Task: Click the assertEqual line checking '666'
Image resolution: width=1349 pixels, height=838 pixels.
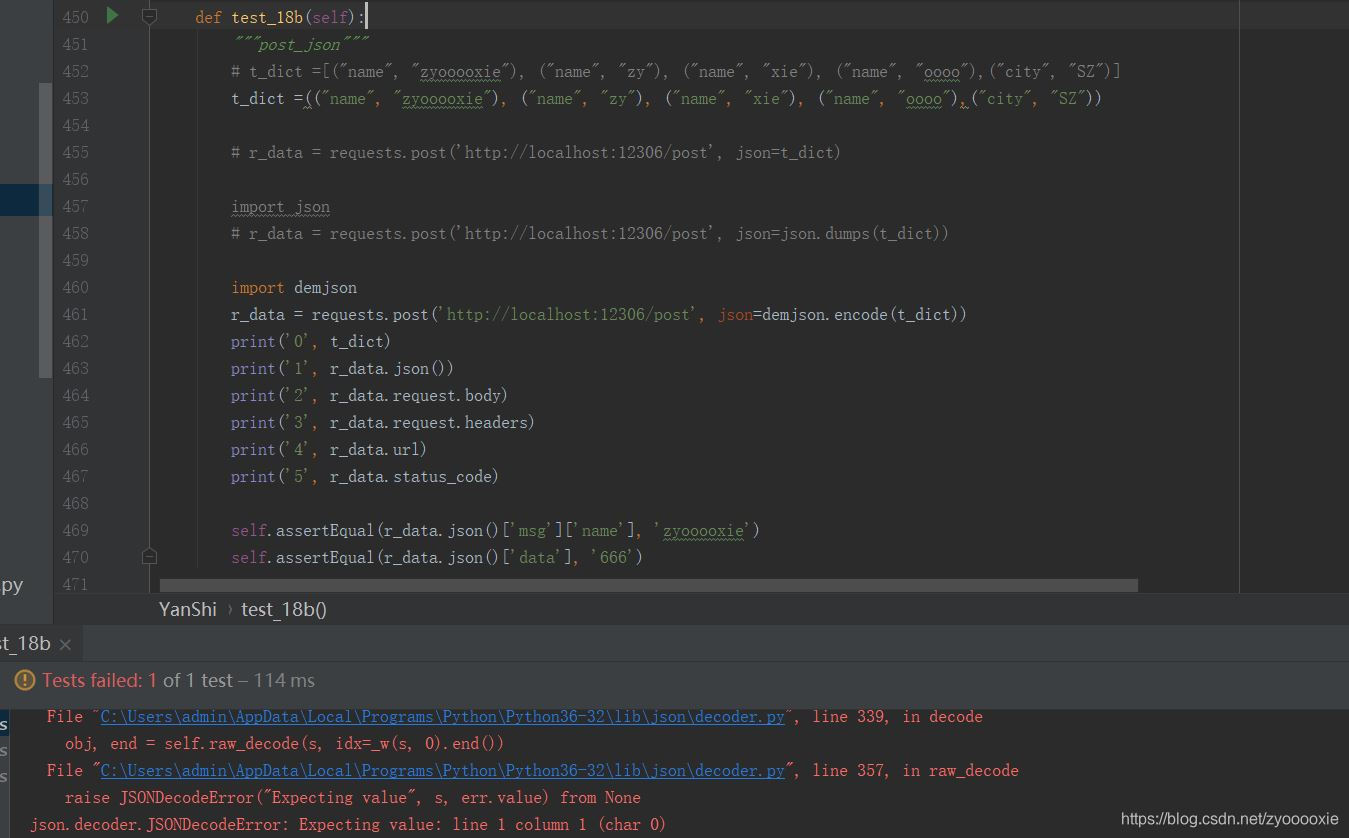Action: (x=437, y=557)
